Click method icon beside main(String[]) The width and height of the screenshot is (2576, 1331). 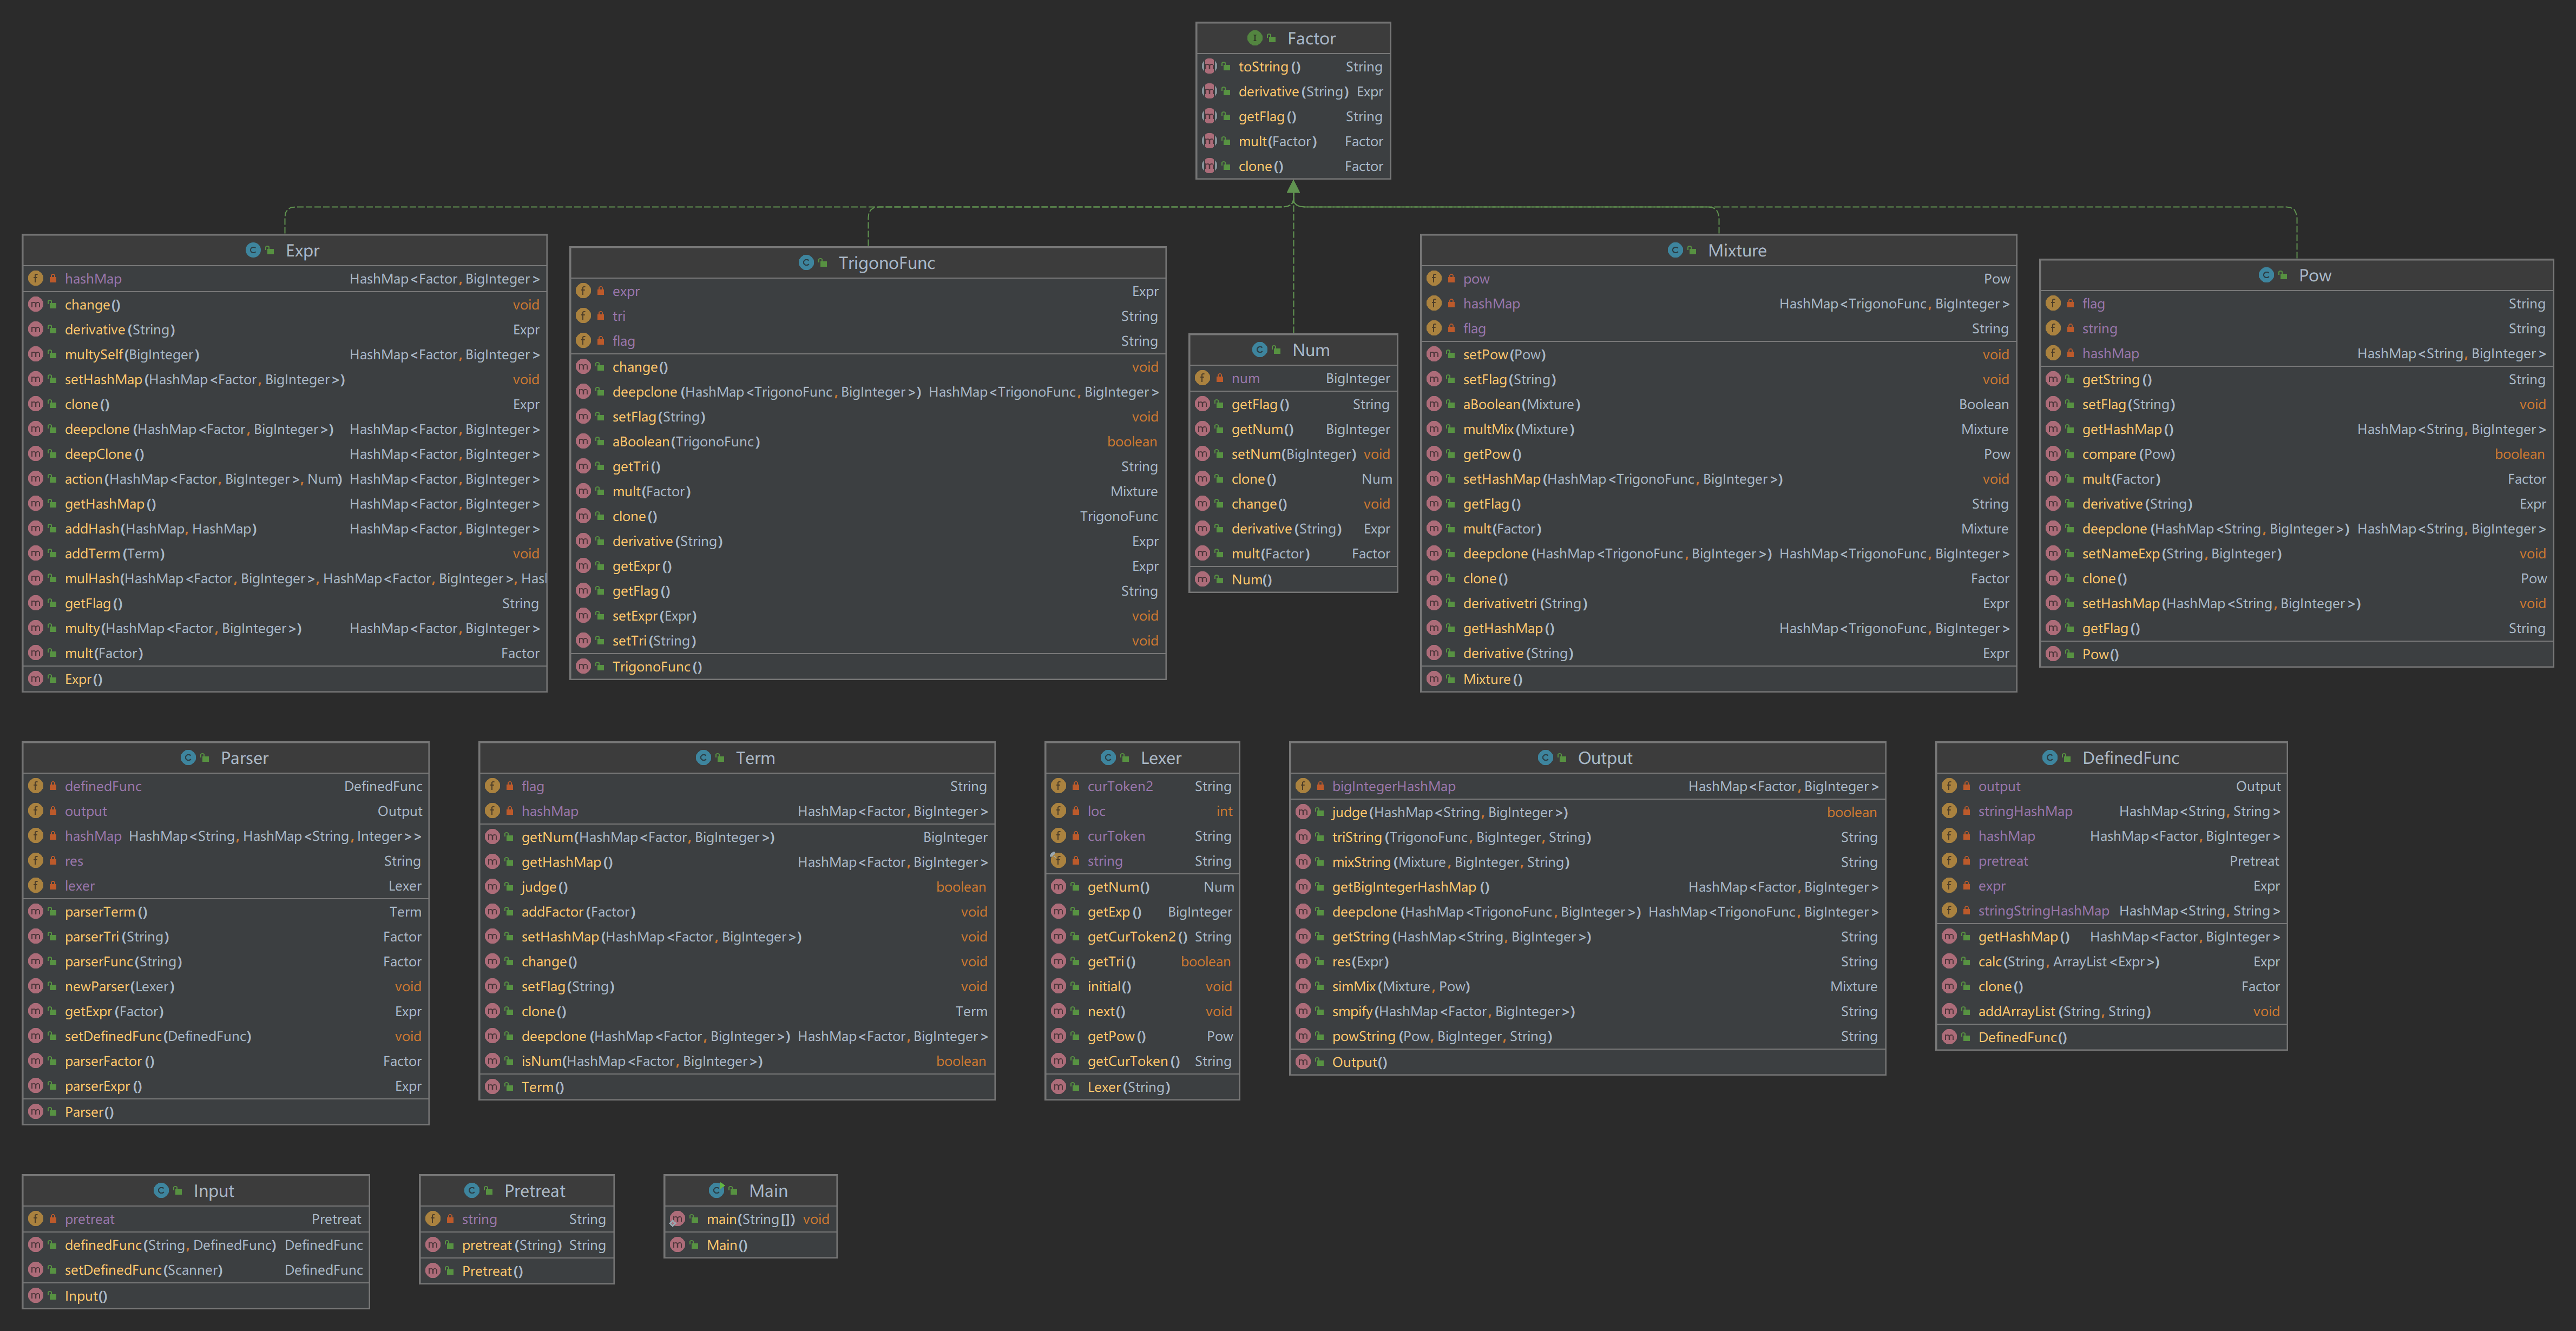point(677,1219)
